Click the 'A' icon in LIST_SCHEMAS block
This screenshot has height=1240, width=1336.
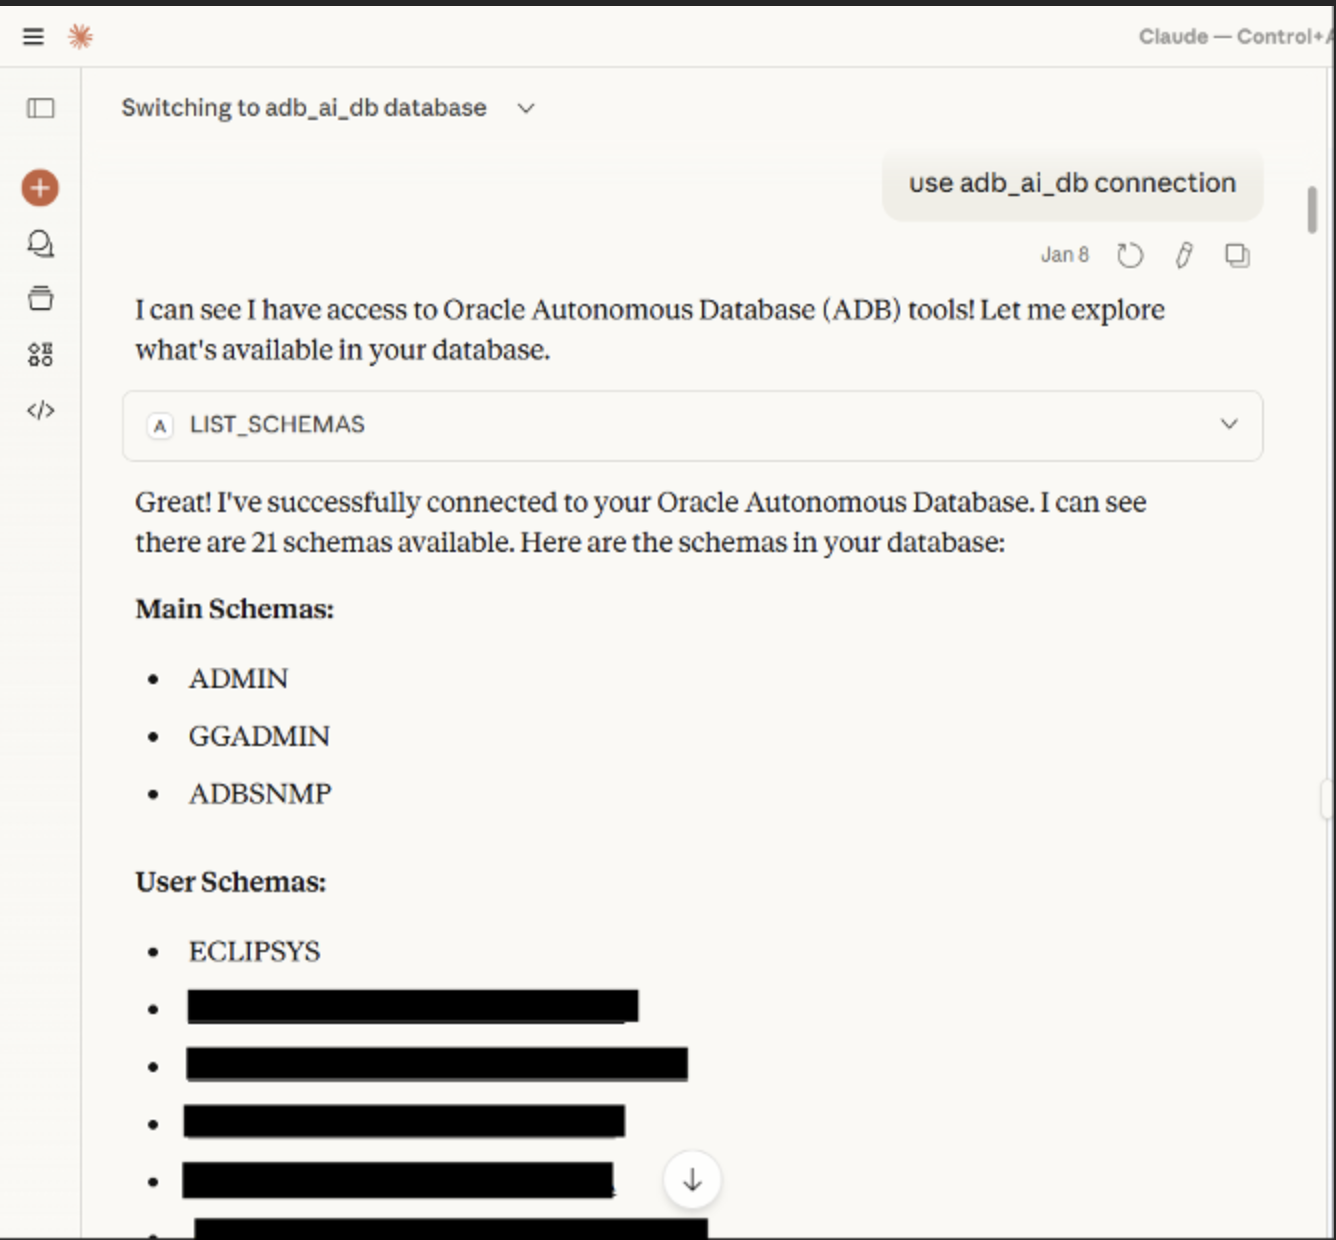[160, 426]
